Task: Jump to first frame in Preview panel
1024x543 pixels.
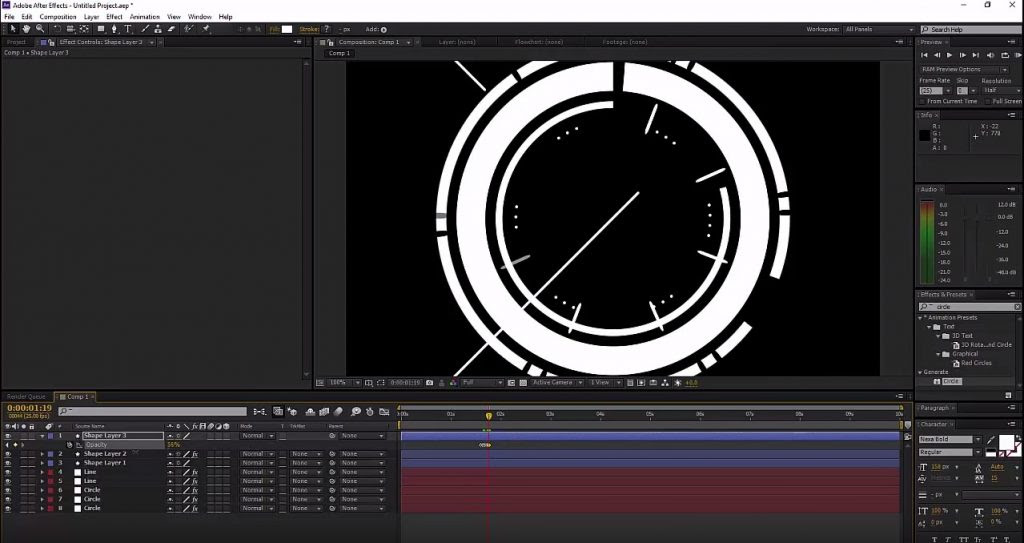Action: click(x=924, y=56)
